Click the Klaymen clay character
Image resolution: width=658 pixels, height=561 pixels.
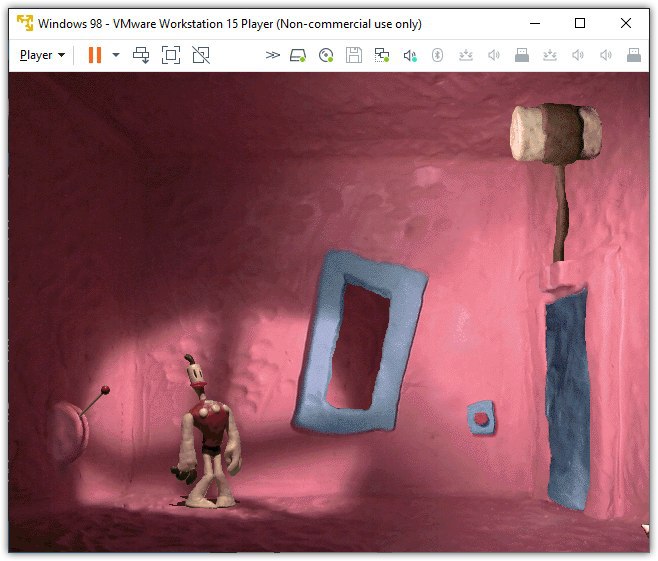point(207,432)
